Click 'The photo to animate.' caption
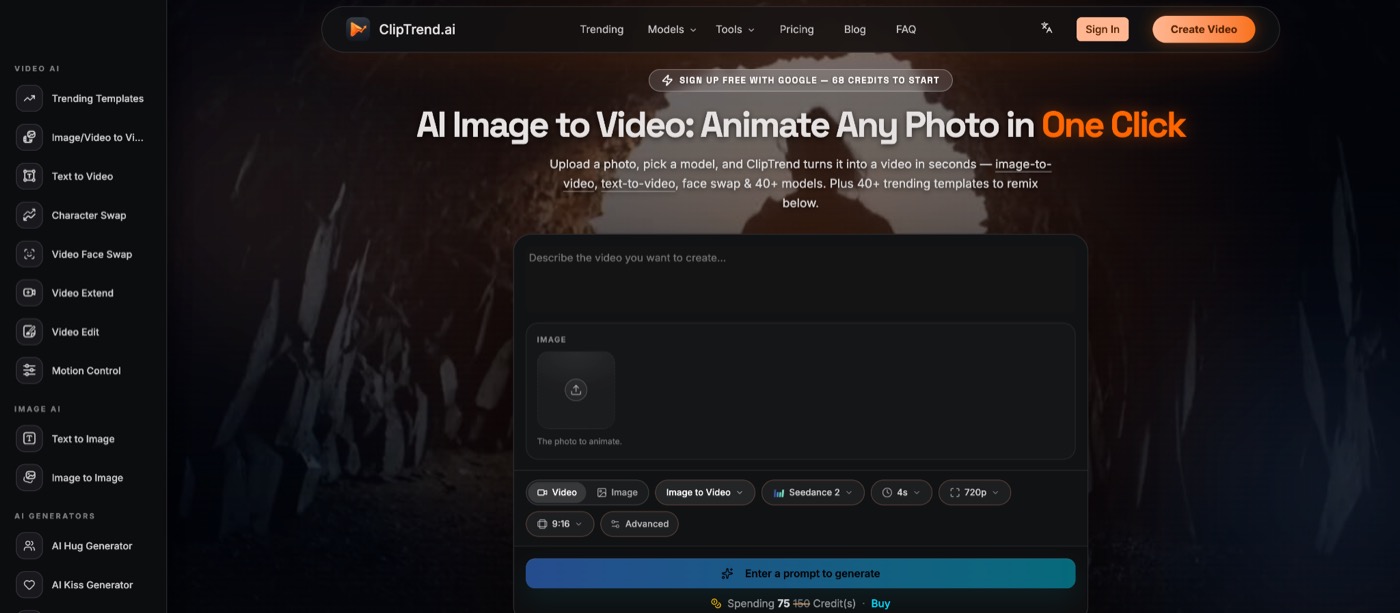The height and width of the screenshot is (613, 1400). click(579, 441)
